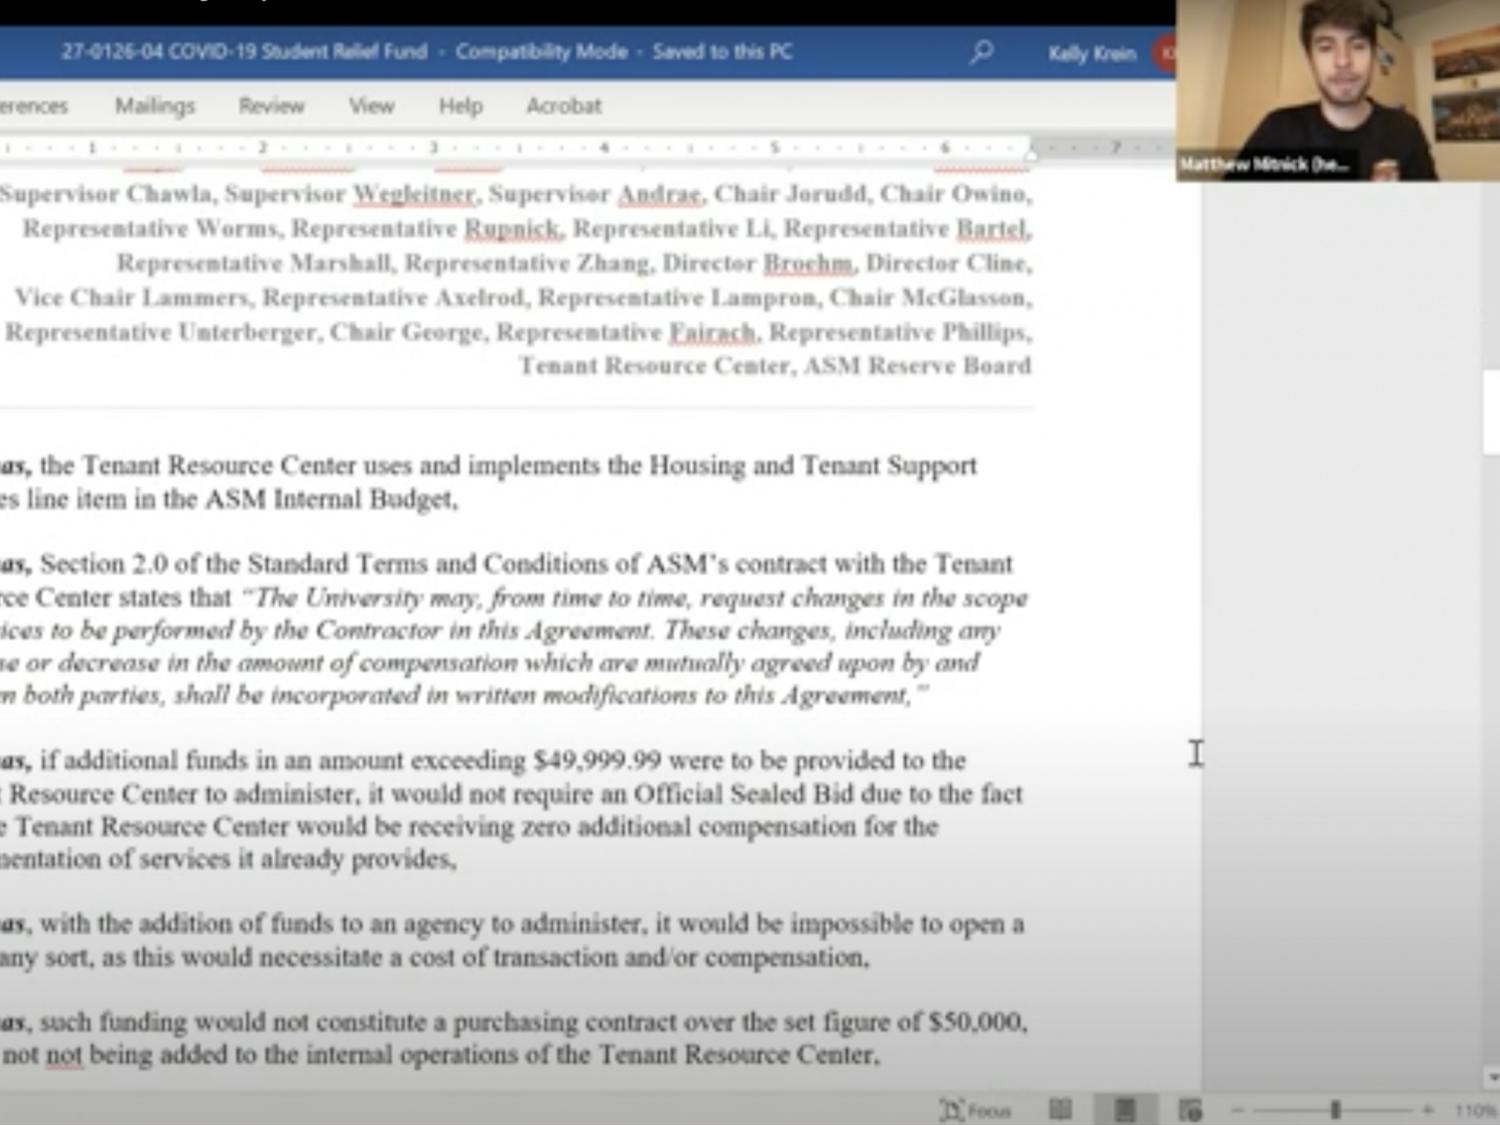Open the red account avatar circle

(x=1165, y=53)
